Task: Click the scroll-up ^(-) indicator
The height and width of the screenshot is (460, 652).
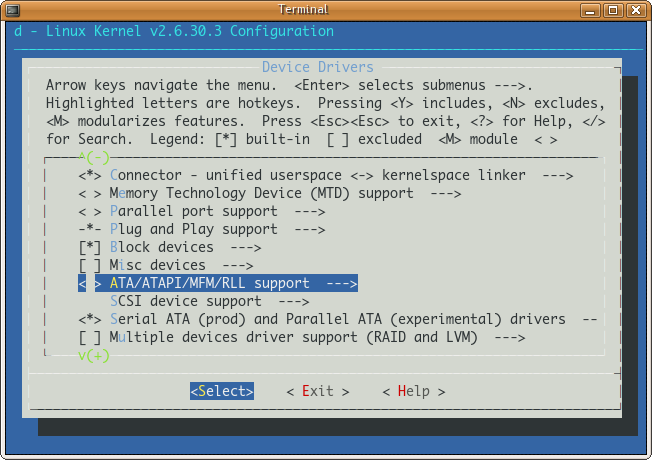Action: tap(94, 158)
